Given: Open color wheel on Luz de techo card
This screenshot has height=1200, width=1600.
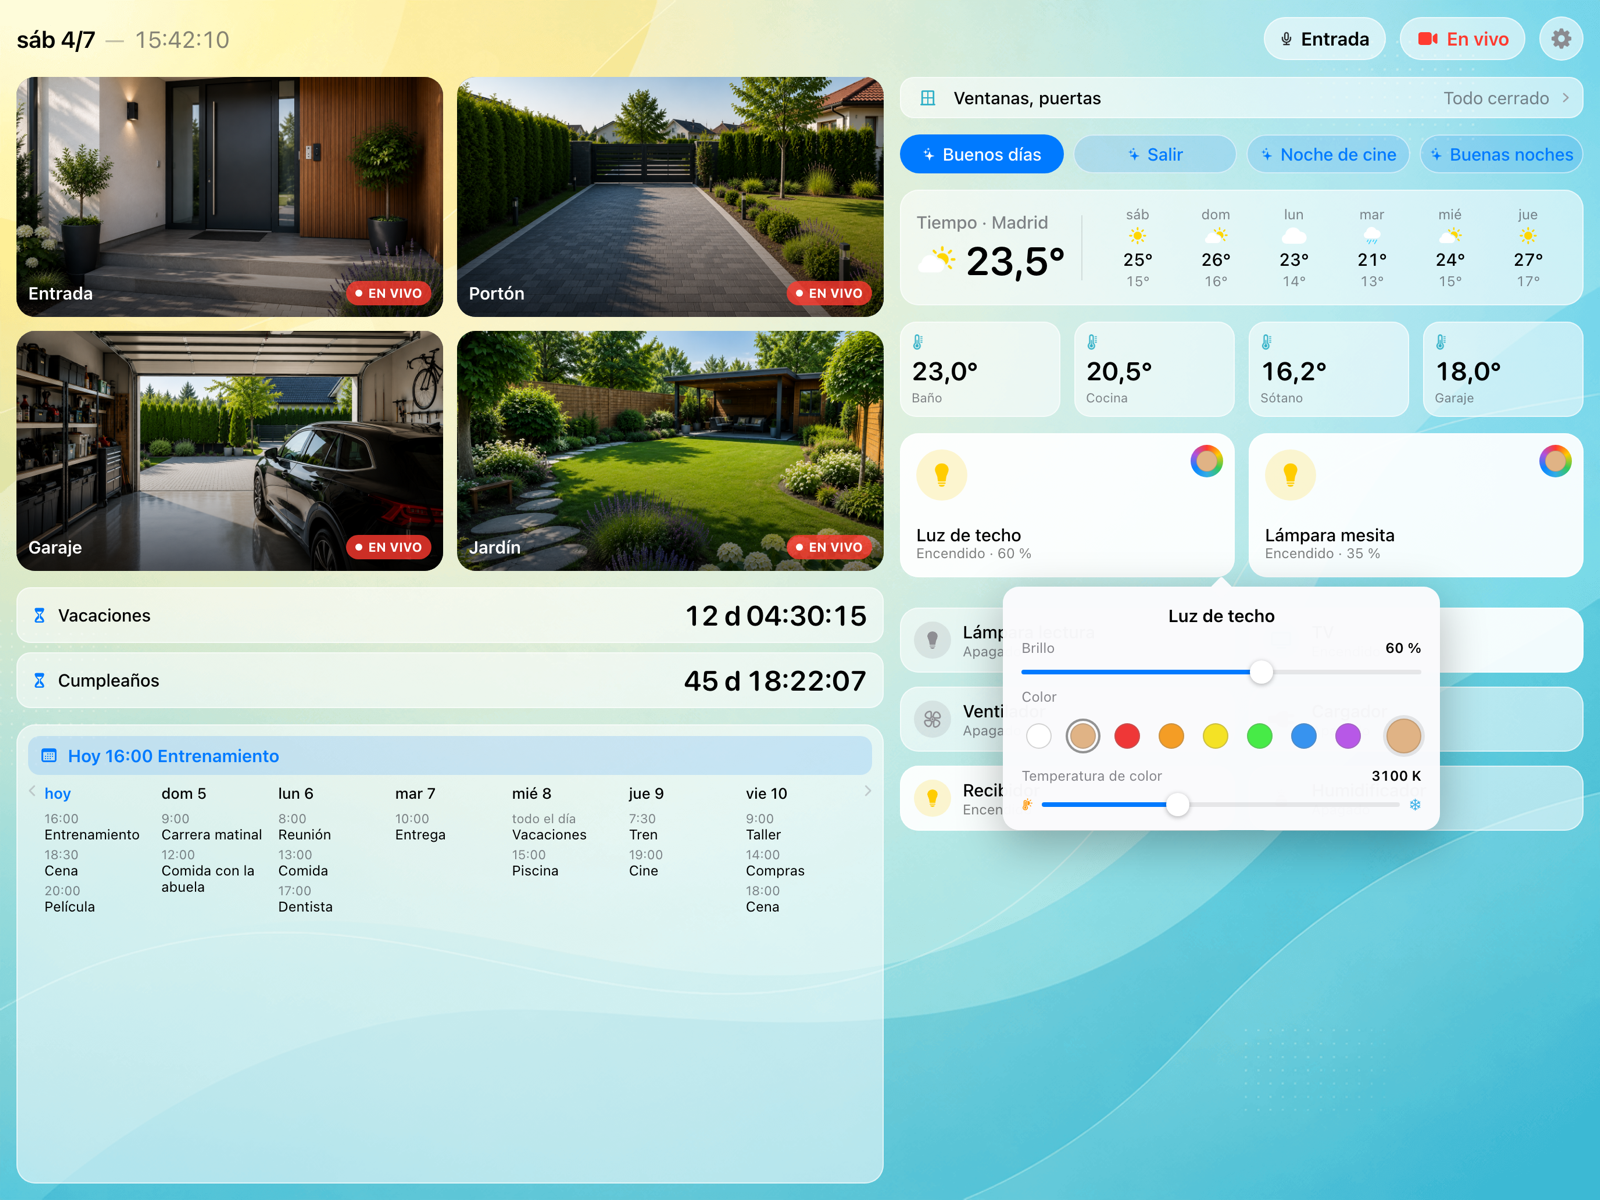Looking at the screenshot, I should pos(1207,461).
